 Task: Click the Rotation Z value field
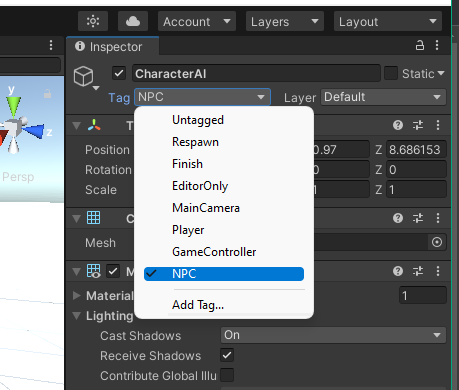click(x=416, y=170)
